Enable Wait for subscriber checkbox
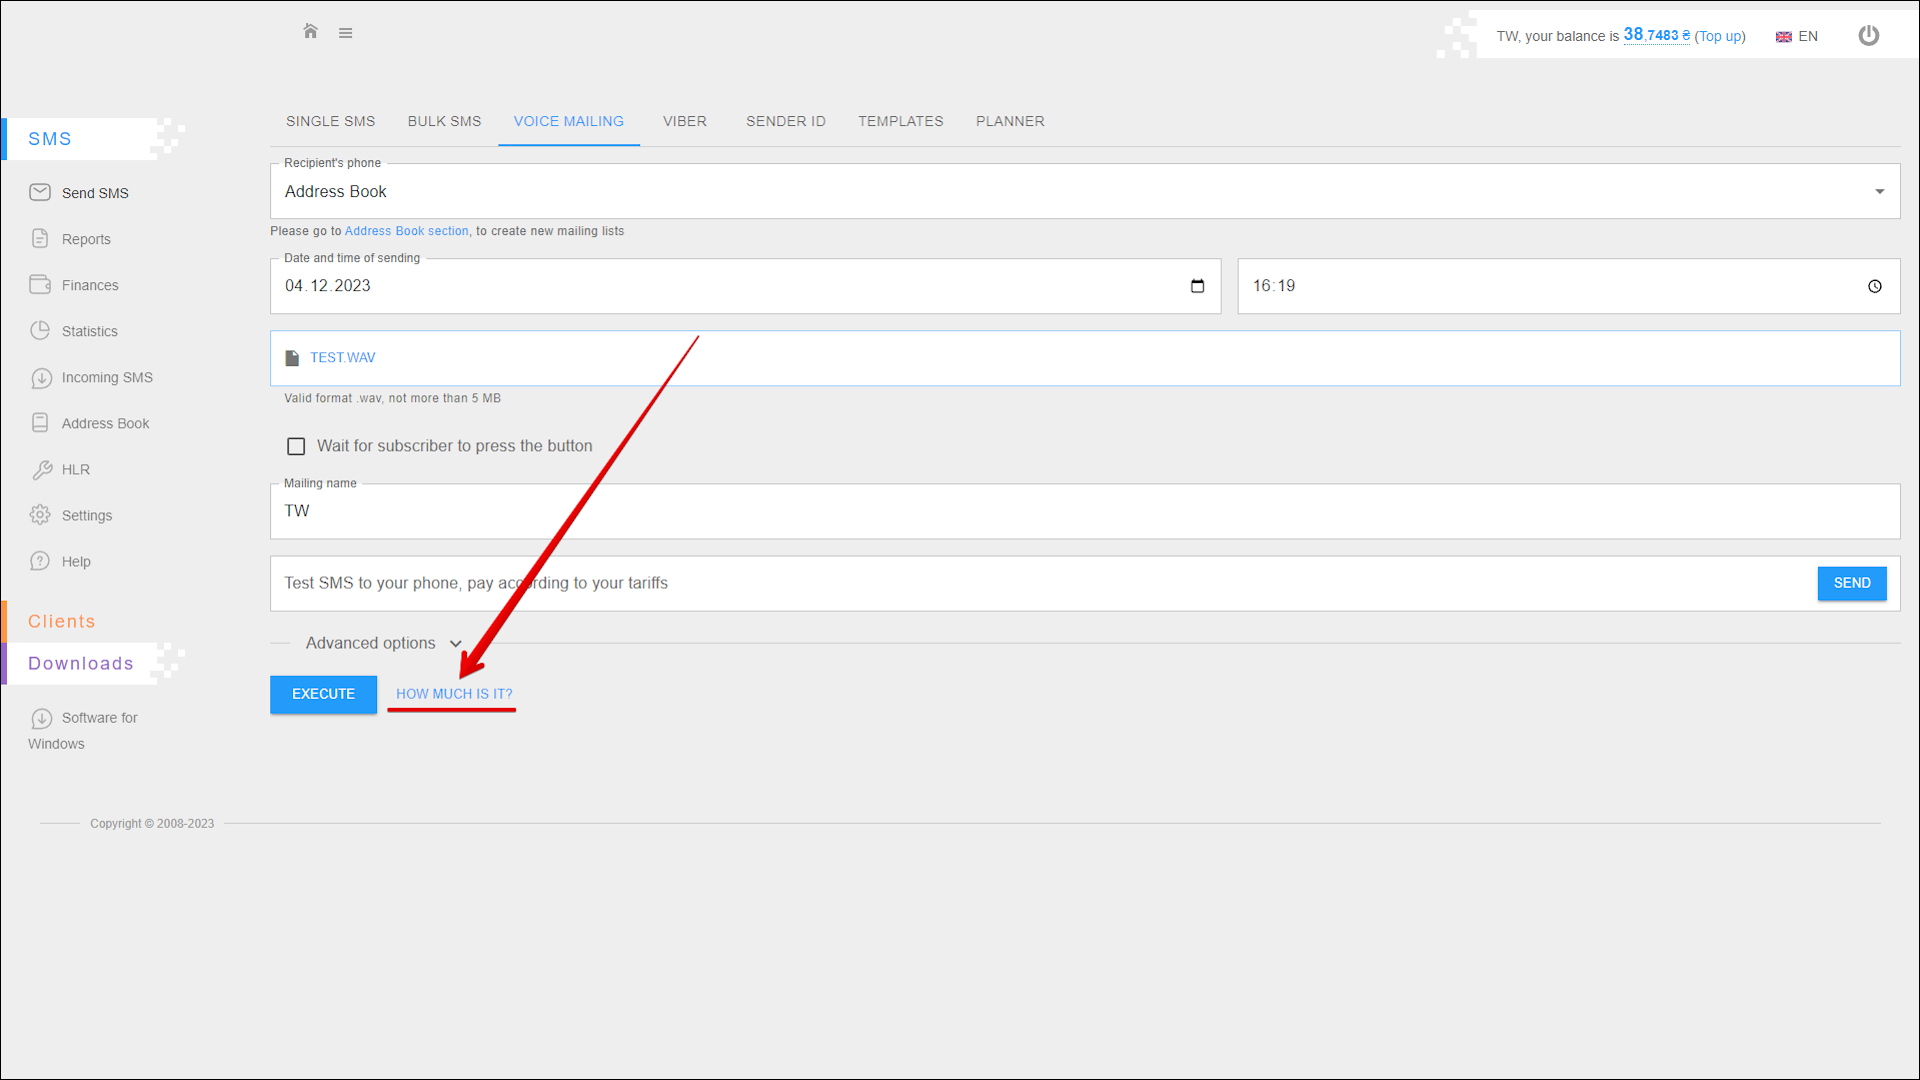 coord(296,446)
